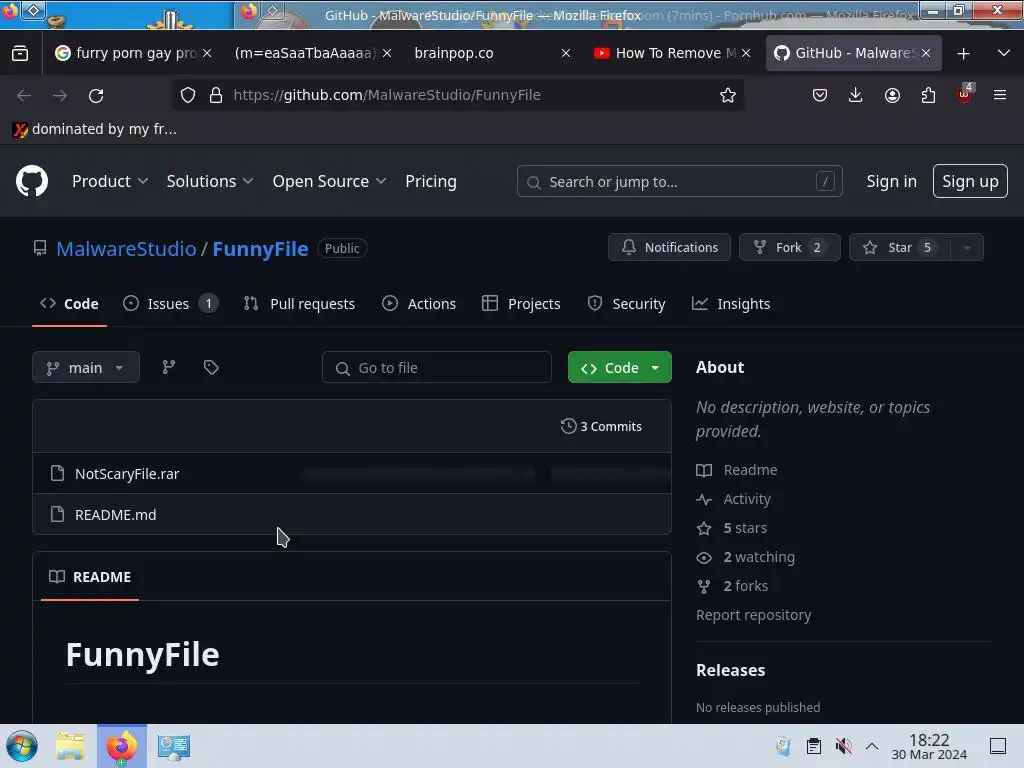Open the Firefox View tab list icon
Screen dimensions: 1024x768
(20, 54)
